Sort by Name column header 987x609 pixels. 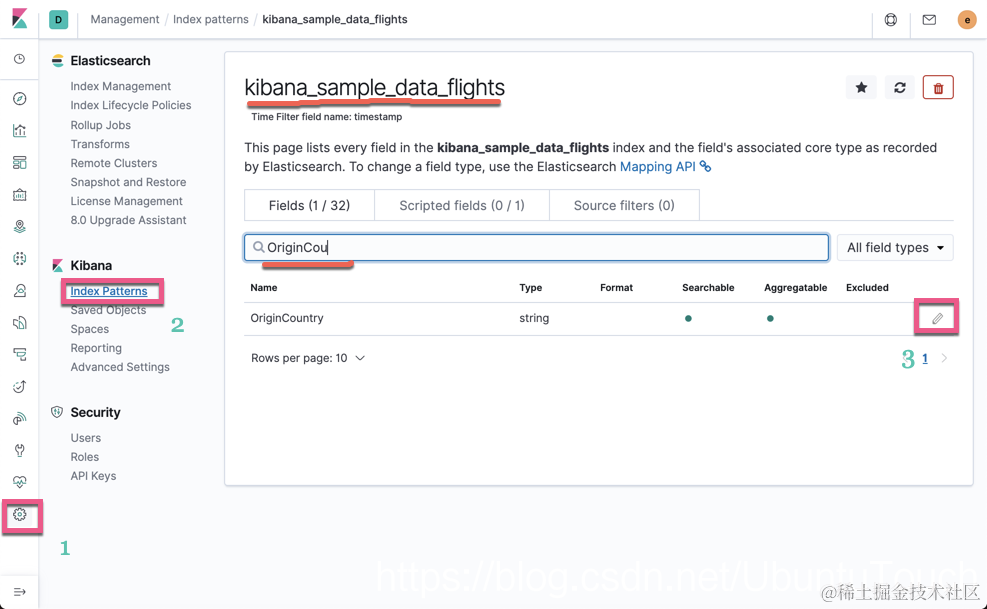coord(264,288)
